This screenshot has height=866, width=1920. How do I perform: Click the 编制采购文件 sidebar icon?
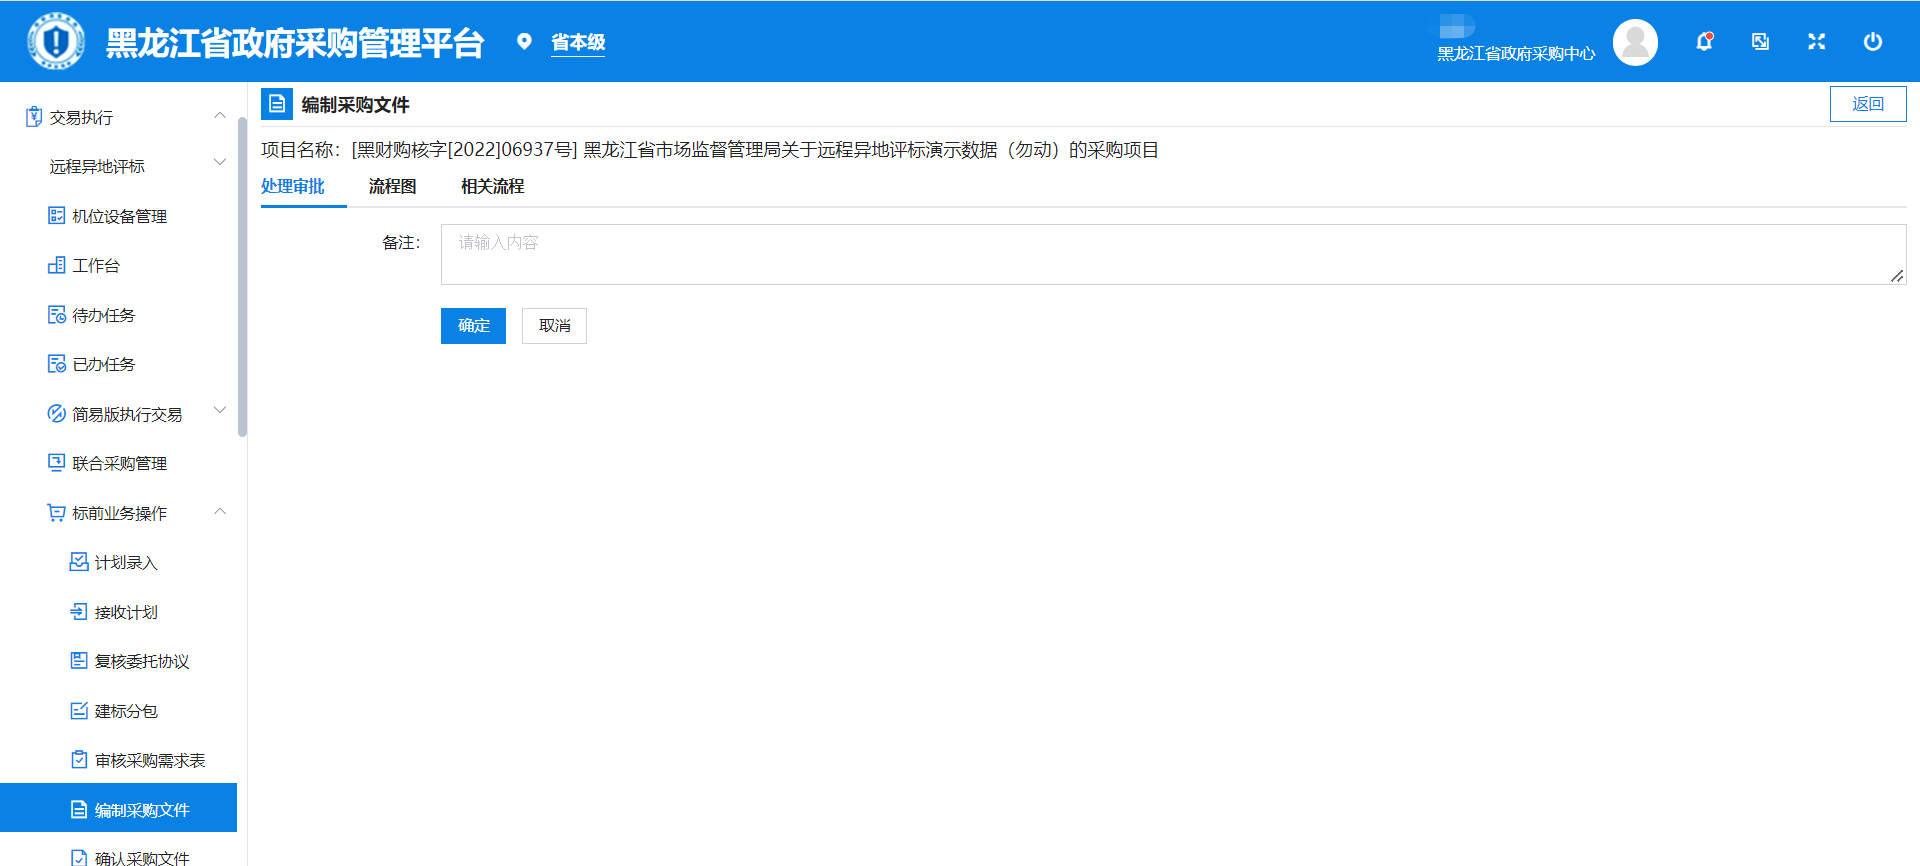(x=79, y=809)
